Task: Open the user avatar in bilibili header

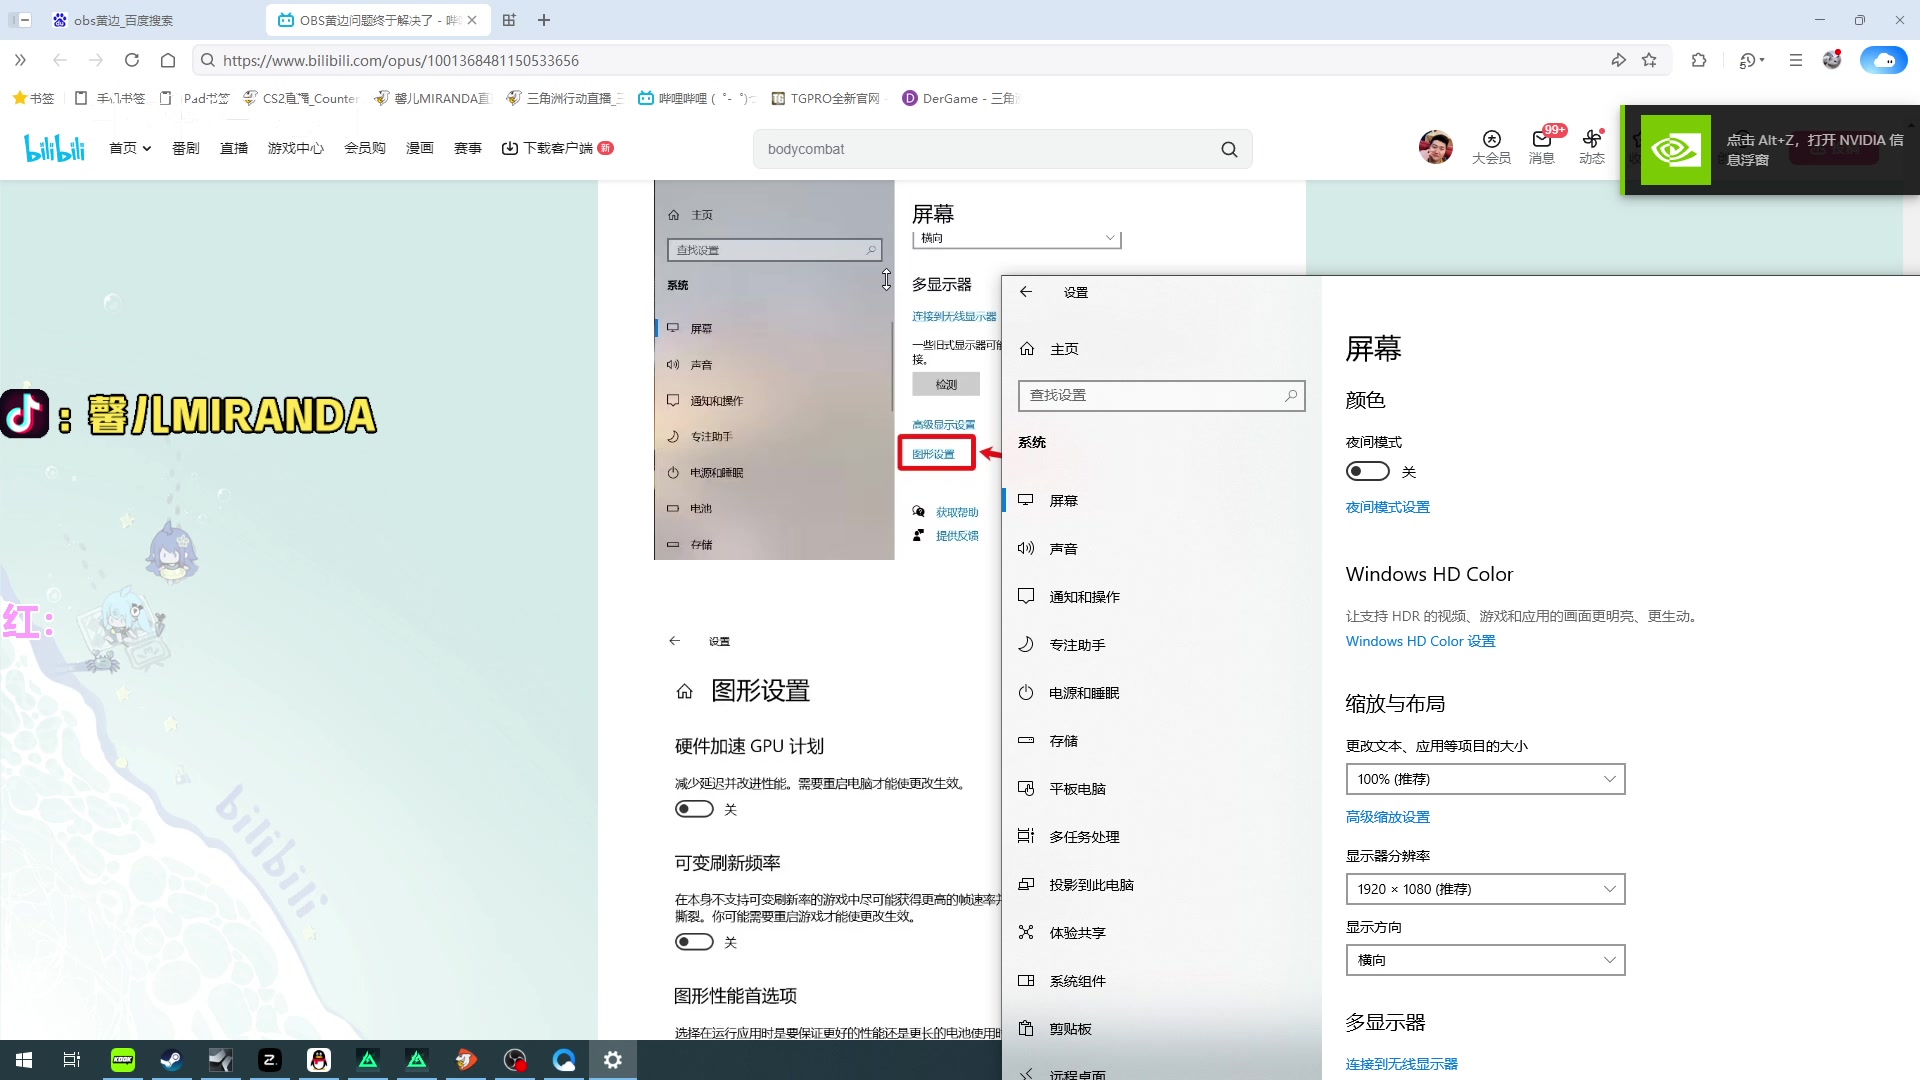Action: click(1435, 147)
